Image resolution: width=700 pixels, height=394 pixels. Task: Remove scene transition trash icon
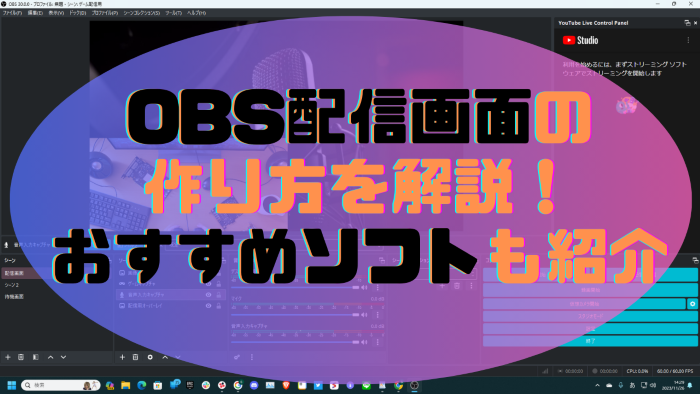point(457,286)
